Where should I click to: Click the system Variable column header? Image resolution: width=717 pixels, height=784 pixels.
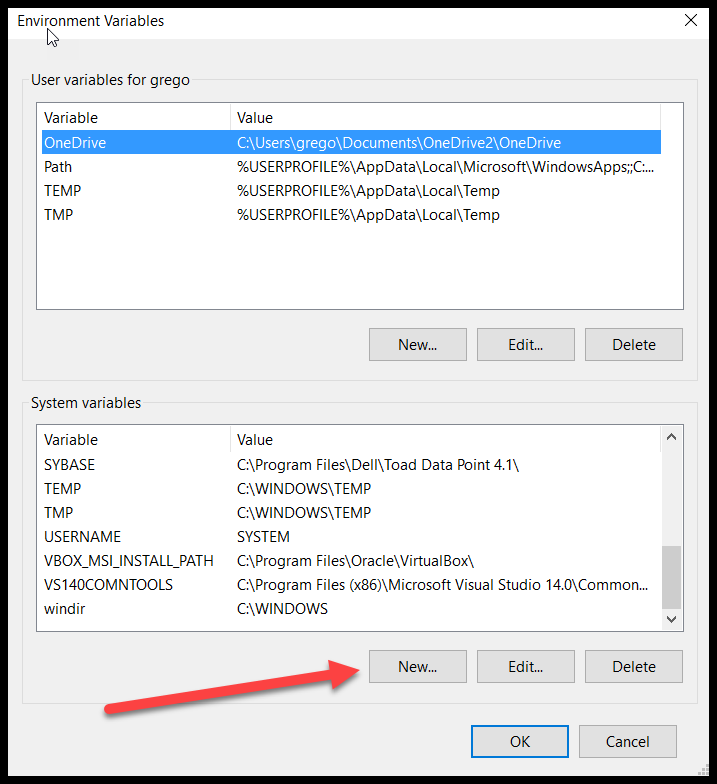136,440
